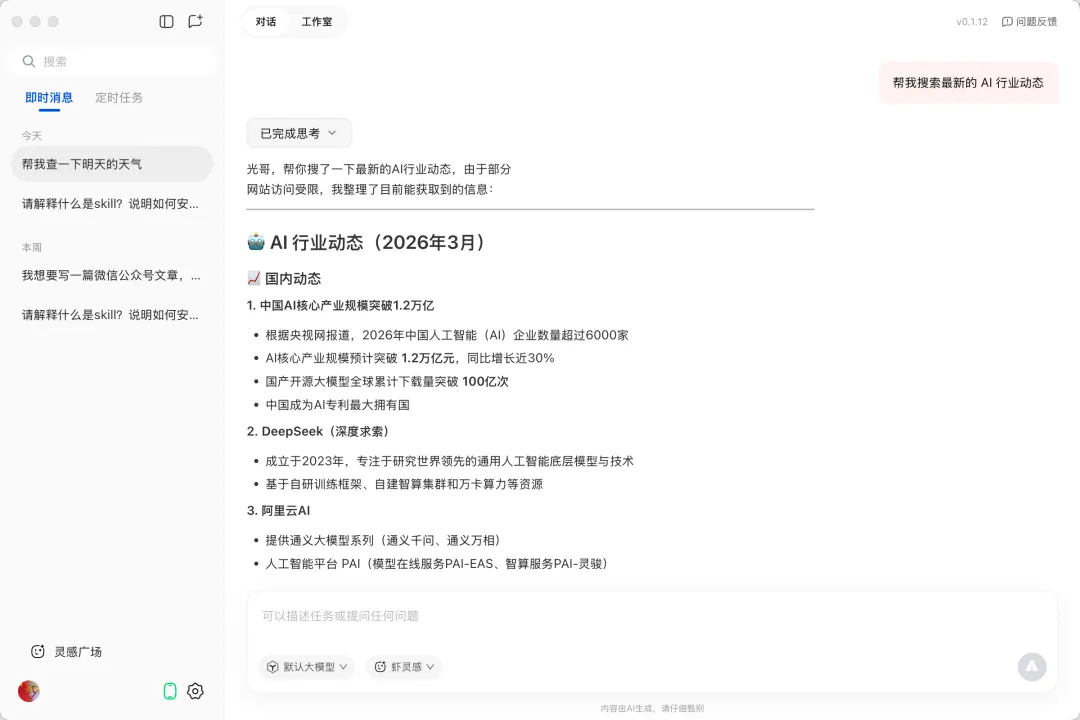
Task: Open the 灵感广场 link
Action: [x=78, y=652]
